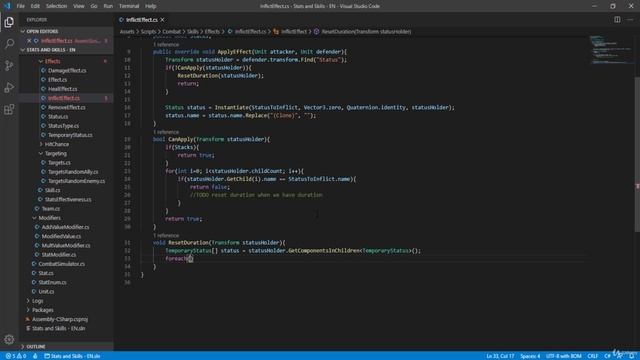
Task: Open CombatSimulator.cs file
Action: [62, 264]
